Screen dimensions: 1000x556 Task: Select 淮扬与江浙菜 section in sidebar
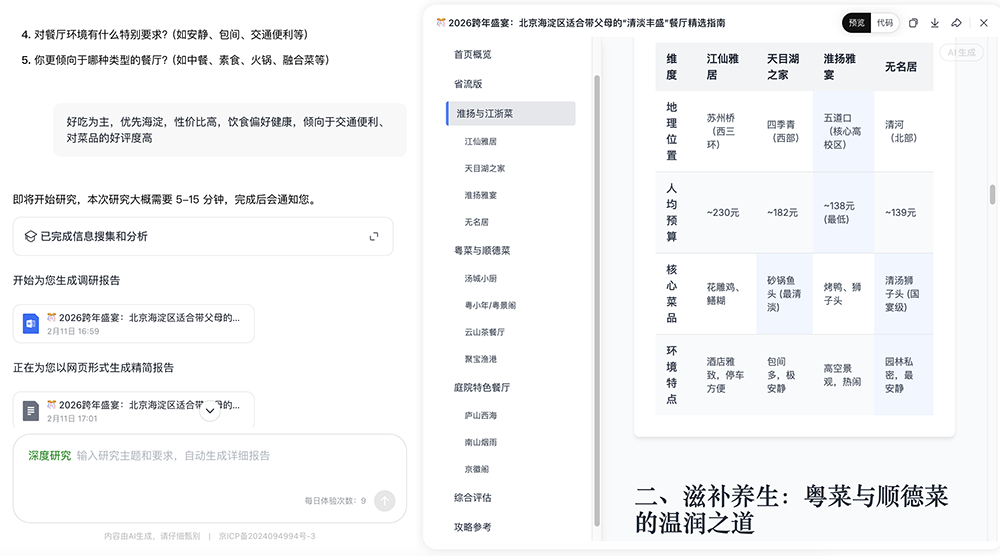pyautogui.click(x=511, y=113)
